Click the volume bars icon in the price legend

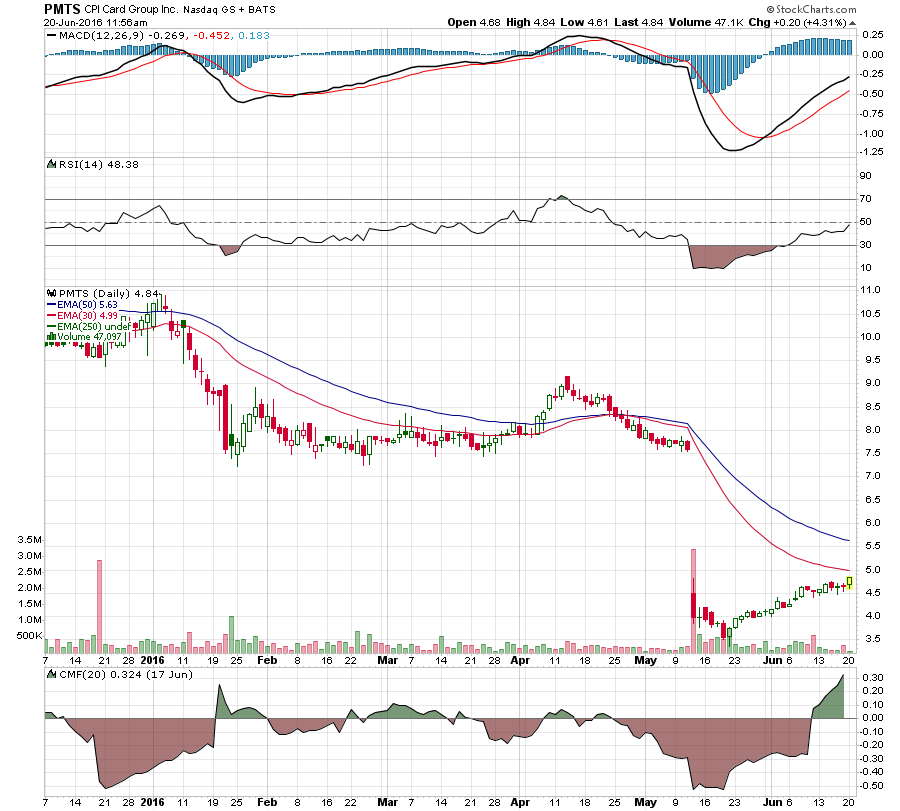[x=52, y=336]
